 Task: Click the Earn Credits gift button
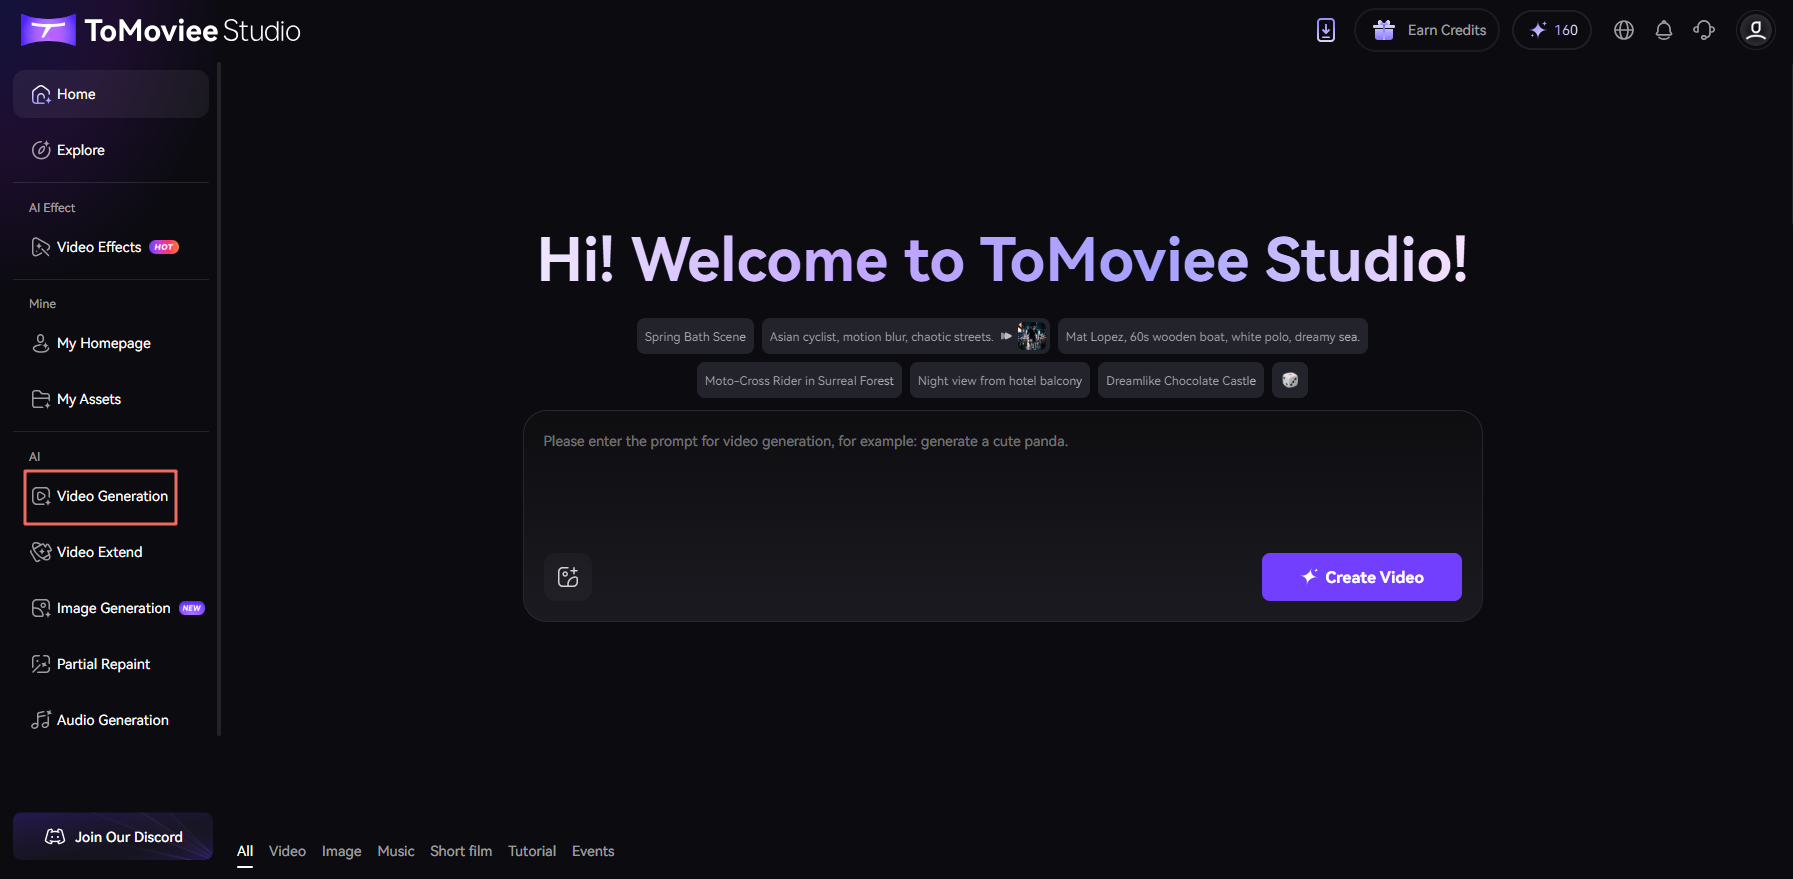(1427, 30)
